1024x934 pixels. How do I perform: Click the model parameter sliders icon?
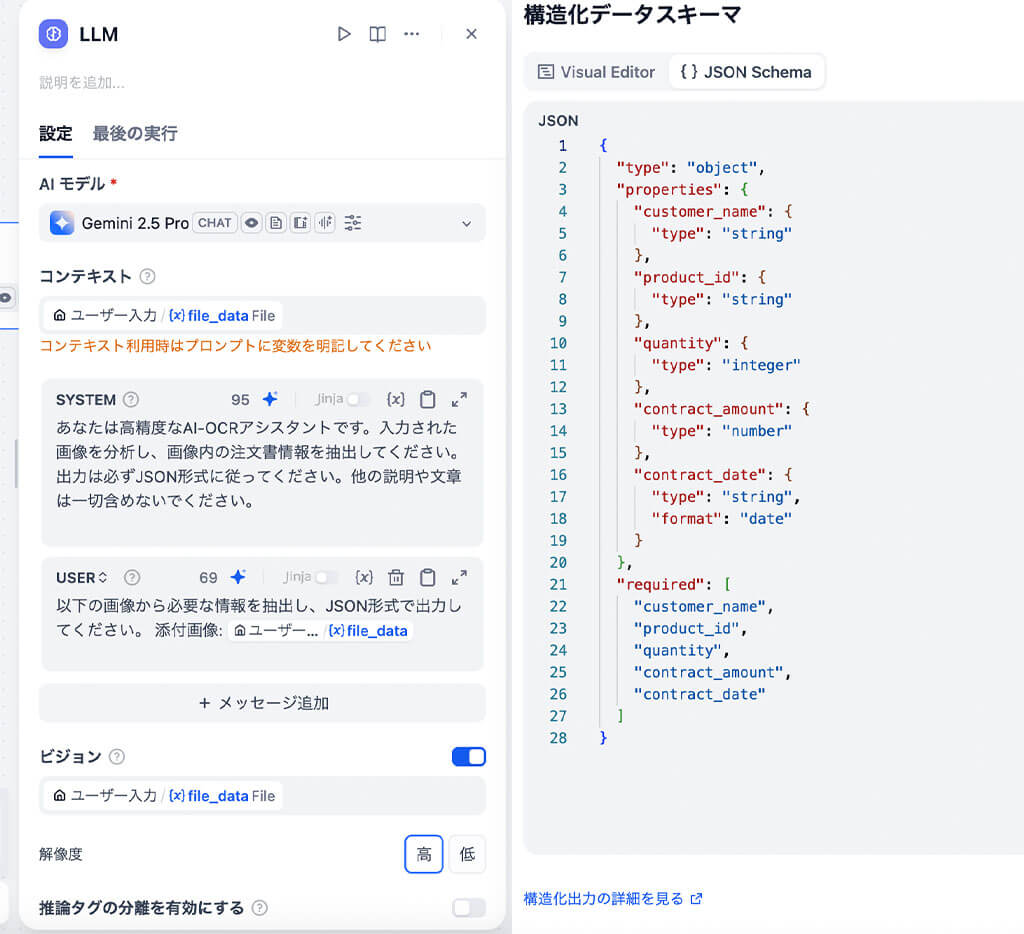pyautogui.click(x=352, y=223)
